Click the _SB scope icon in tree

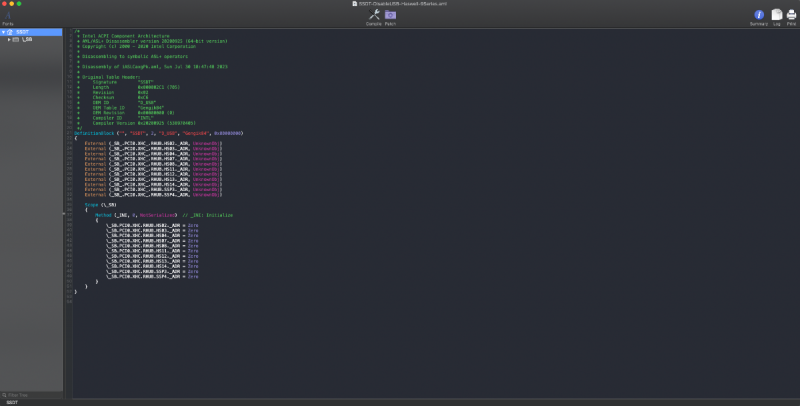click(x=16, y=39)
